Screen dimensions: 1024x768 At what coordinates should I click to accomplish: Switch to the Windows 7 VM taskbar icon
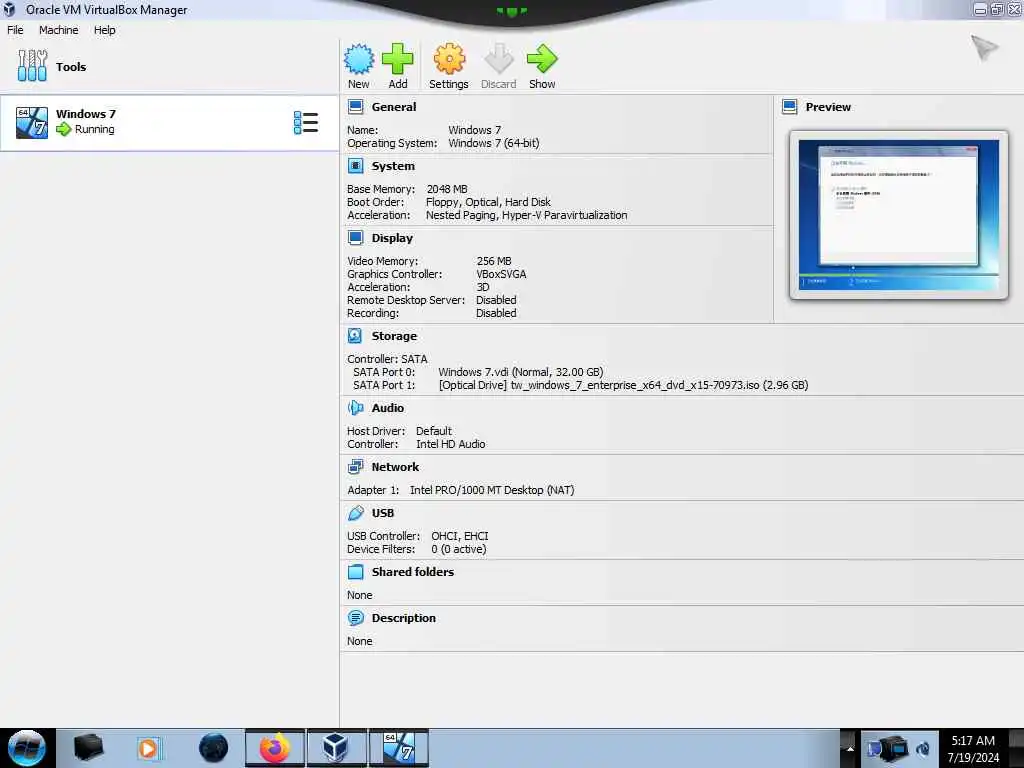[x=398, y=748]
